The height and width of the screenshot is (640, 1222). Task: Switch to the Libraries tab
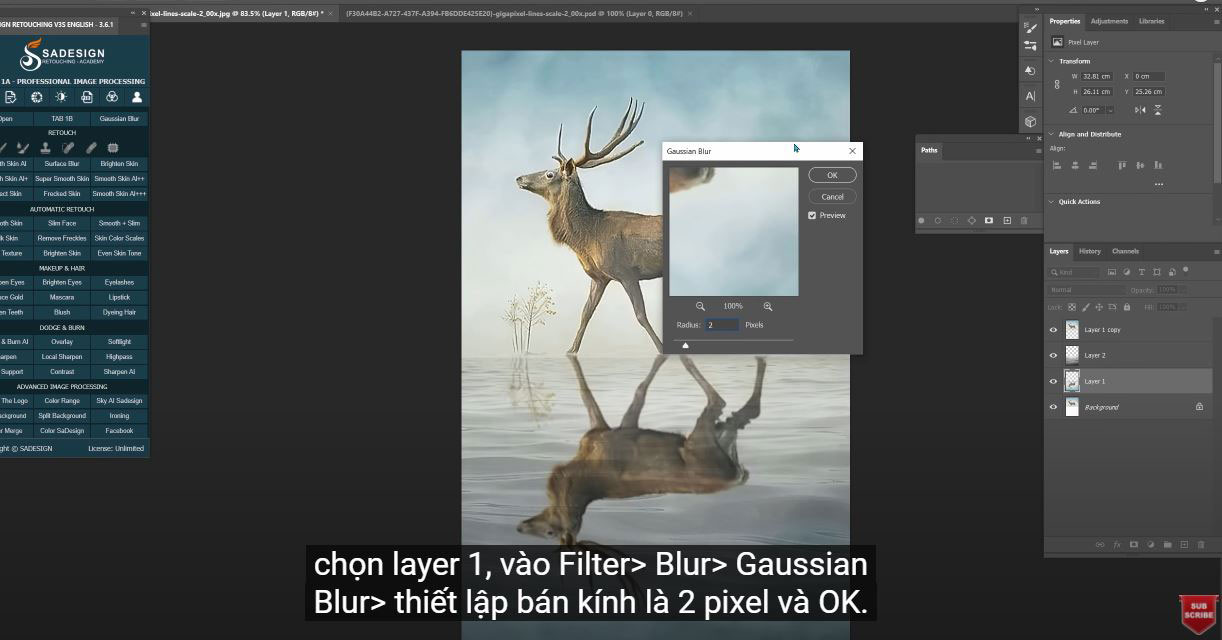(x=1151, y=21)
